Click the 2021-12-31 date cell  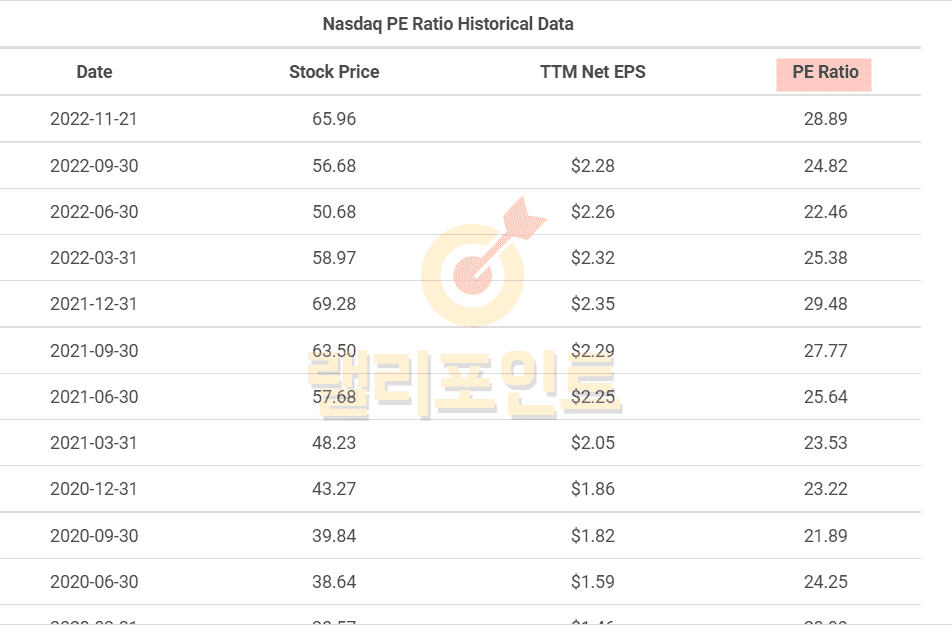tap(94, 304)
